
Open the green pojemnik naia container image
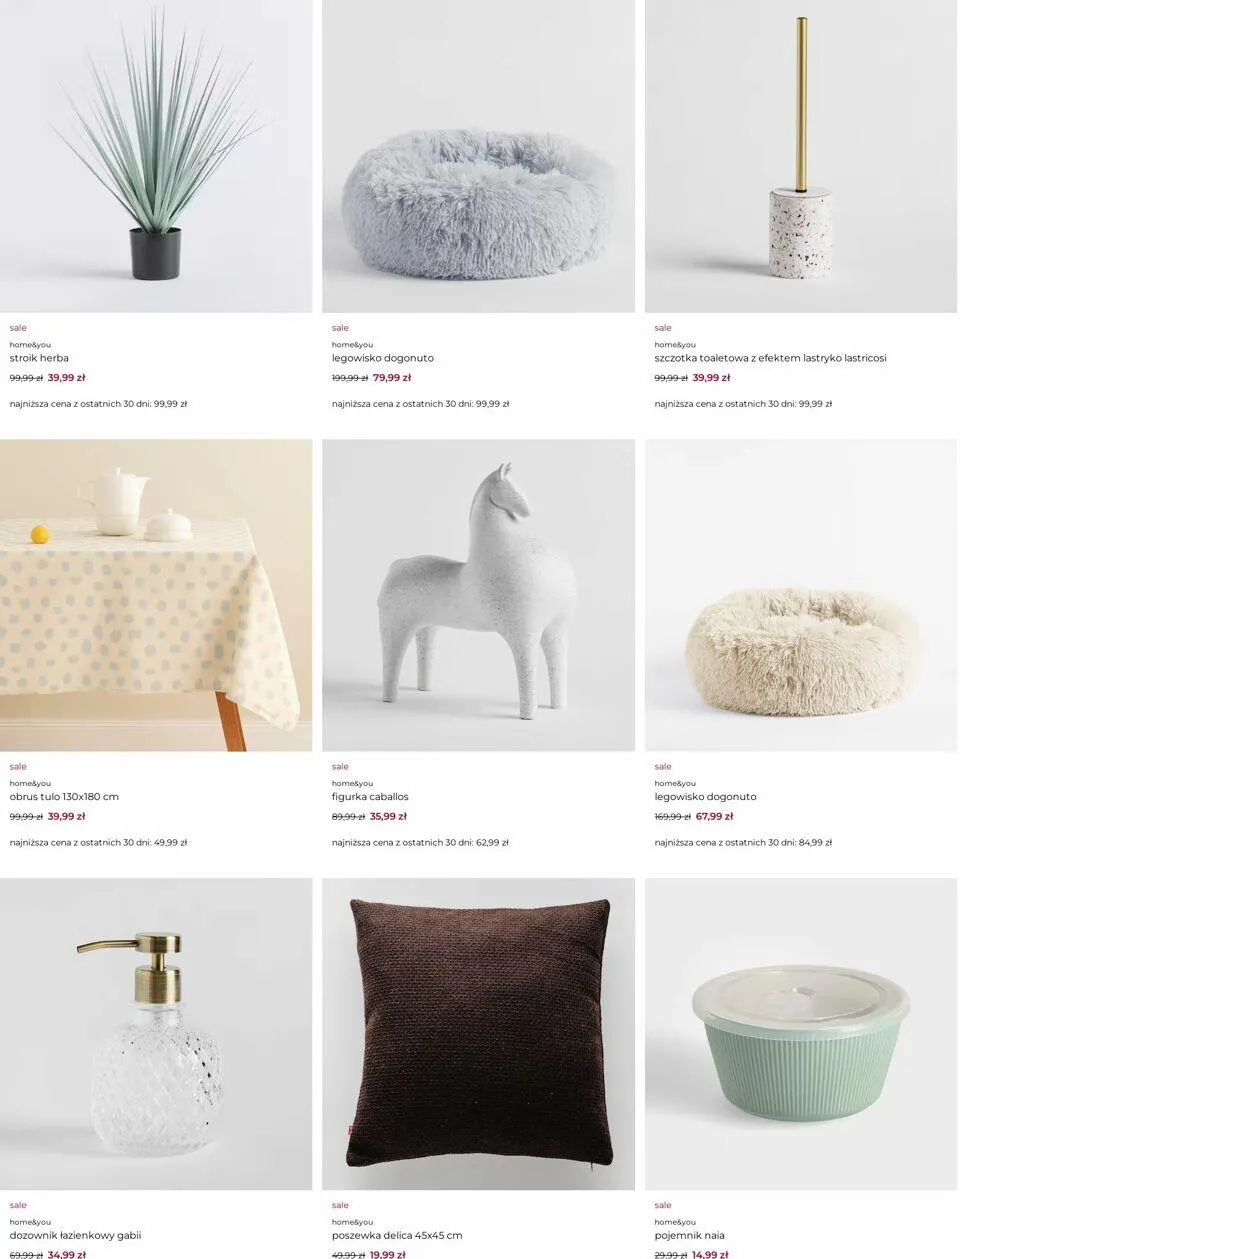pos(801,1034)
